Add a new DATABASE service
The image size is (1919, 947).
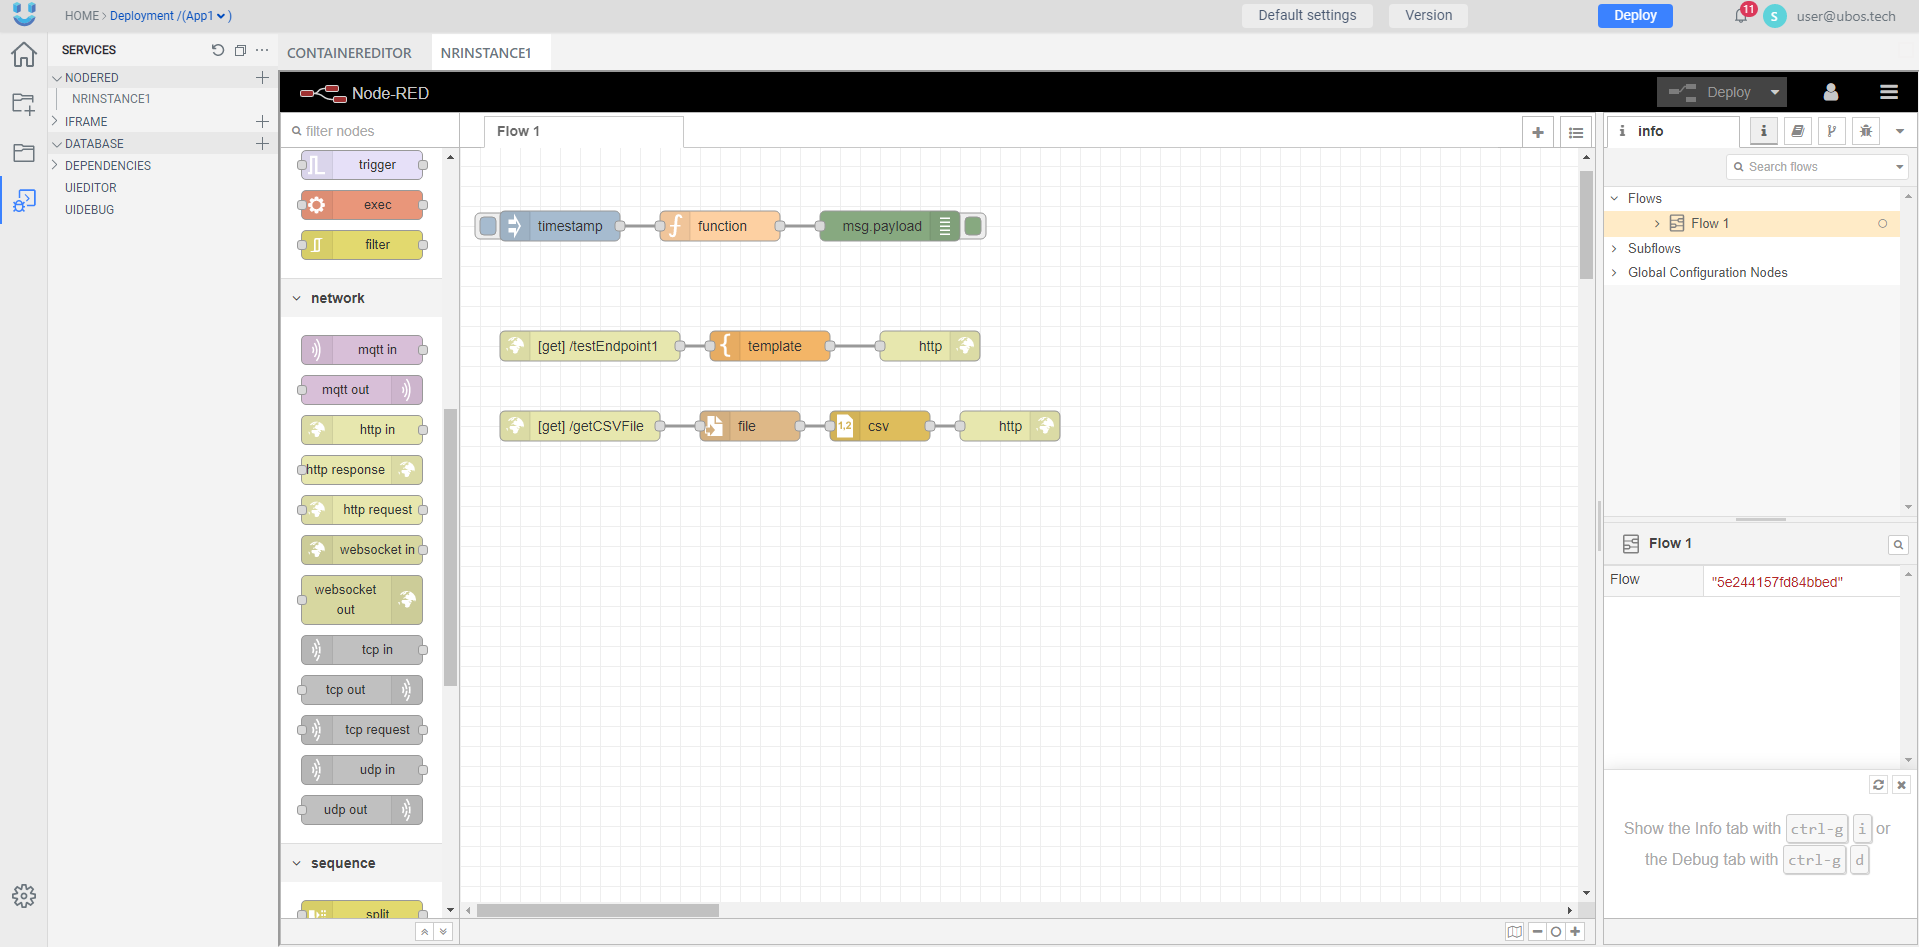coord(262,143)
